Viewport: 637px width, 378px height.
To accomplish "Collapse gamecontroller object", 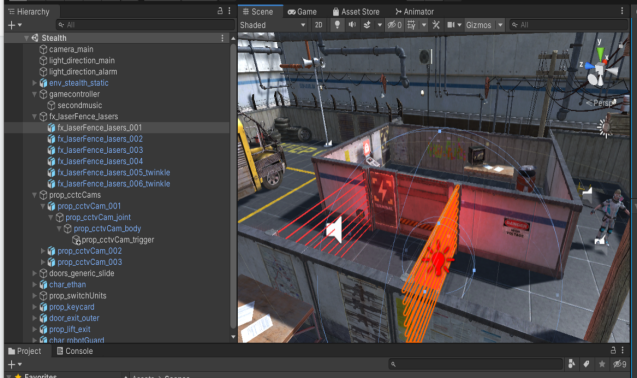I will point(35,94).
